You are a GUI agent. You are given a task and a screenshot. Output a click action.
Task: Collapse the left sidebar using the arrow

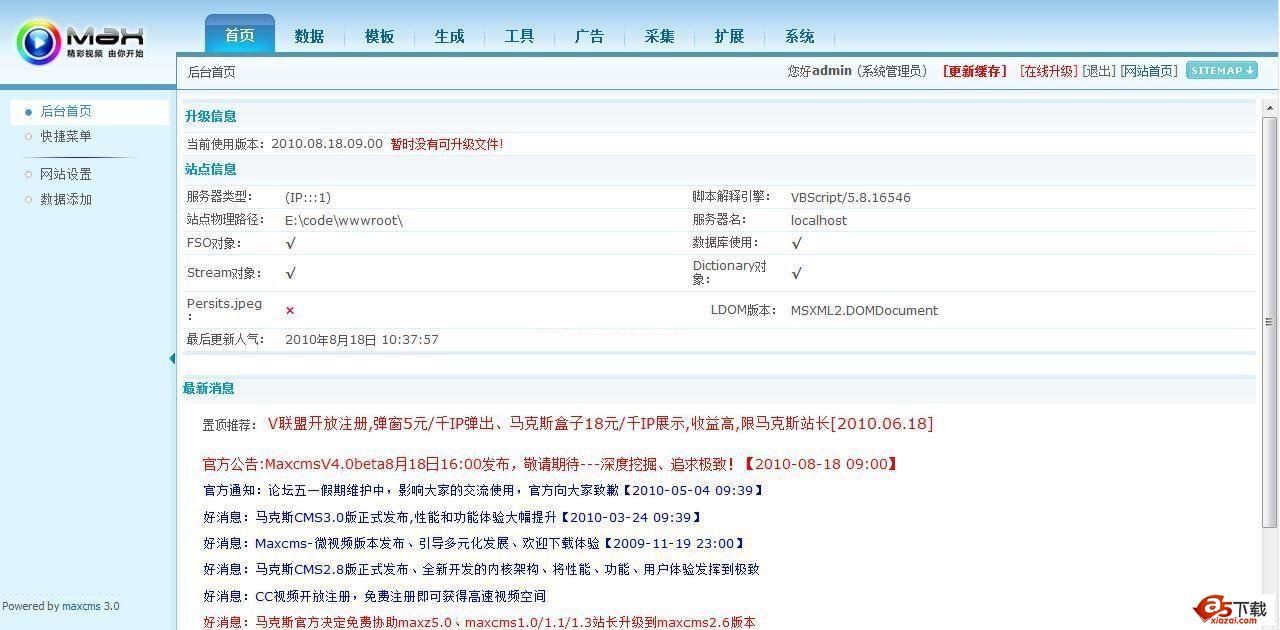click(x=171, y=357)
